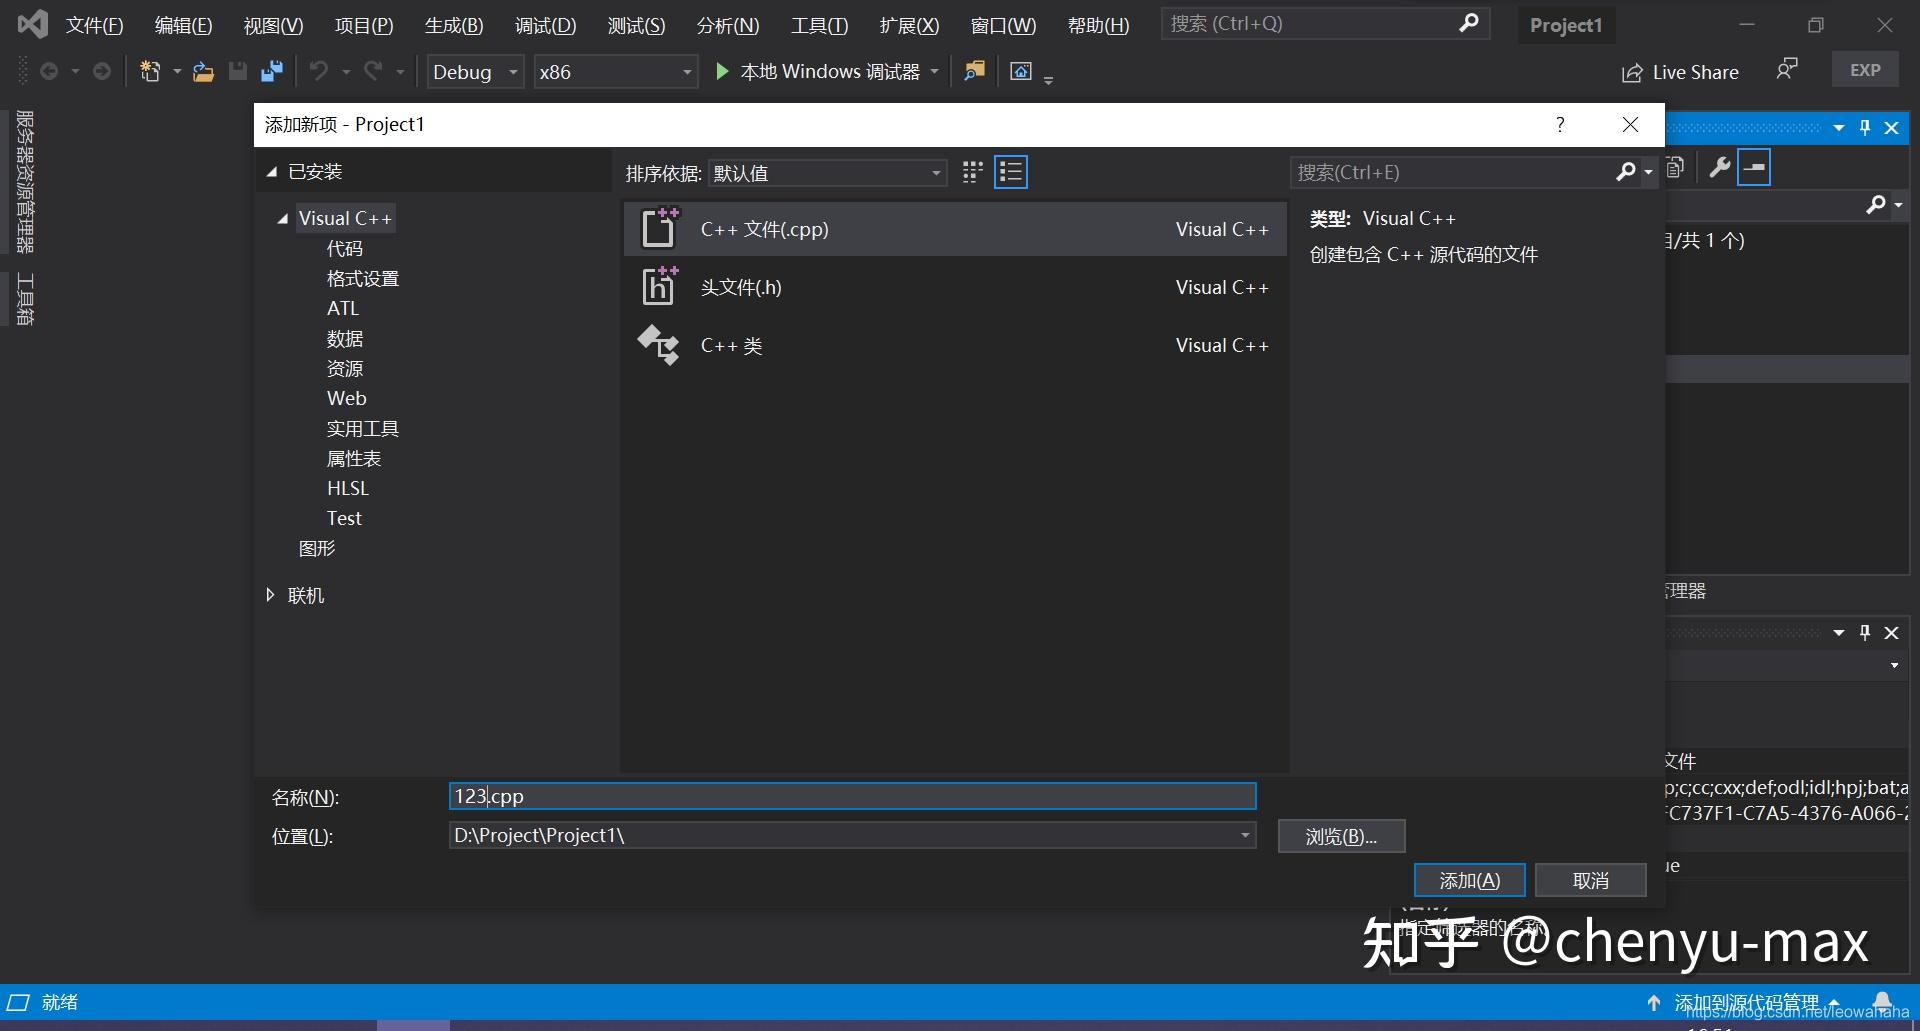Click the Open File toolbar icon
This screenshot has width=1920, height=1031.
pyautogui.click(x=203, y=71)
